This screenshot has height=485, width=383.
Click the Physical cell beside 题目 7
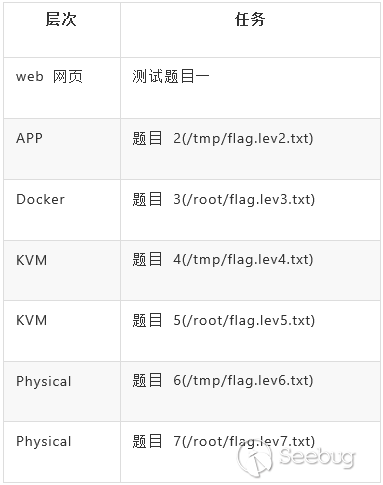click(62, 452)
